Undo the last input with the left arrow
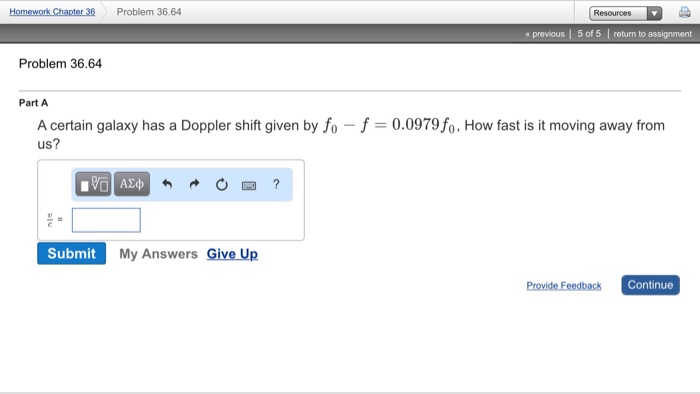Image resolution: width=700 pixels, height=394 pixels. tap(167, 184)
